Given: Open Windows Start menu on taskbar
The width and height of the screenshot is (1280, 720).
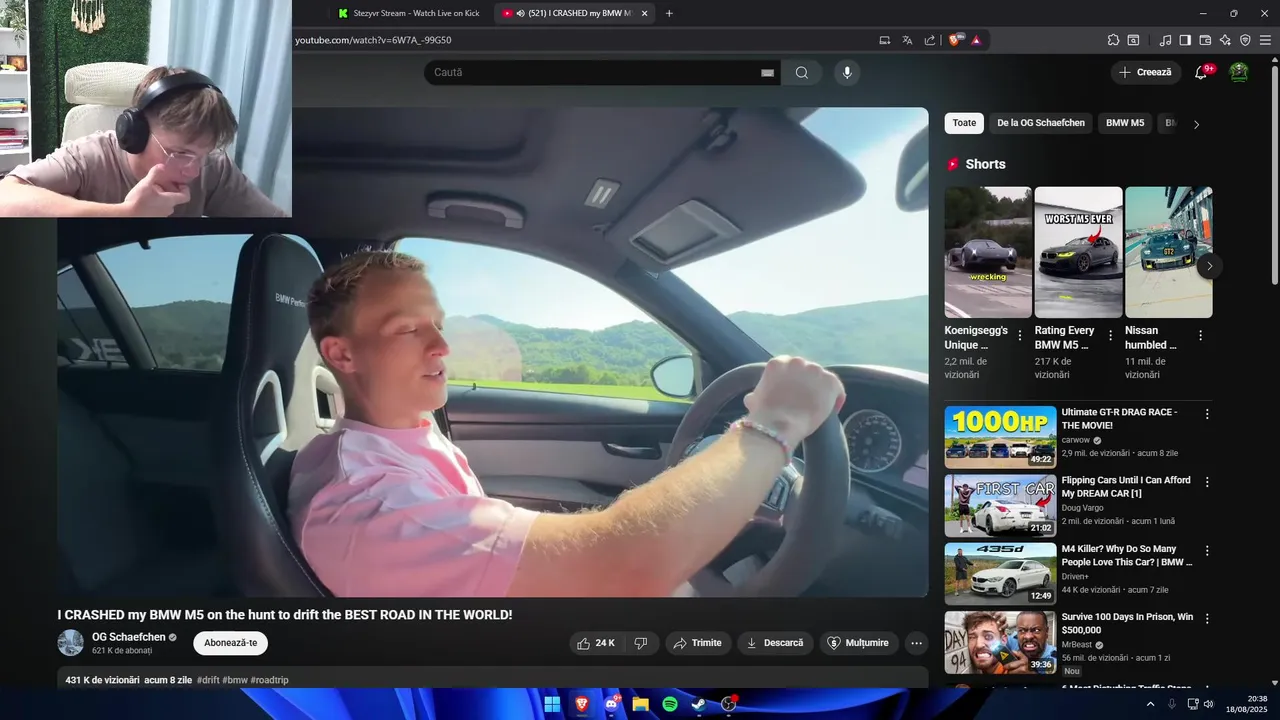Looking at the screenshot, I should [x=552, y=704].
